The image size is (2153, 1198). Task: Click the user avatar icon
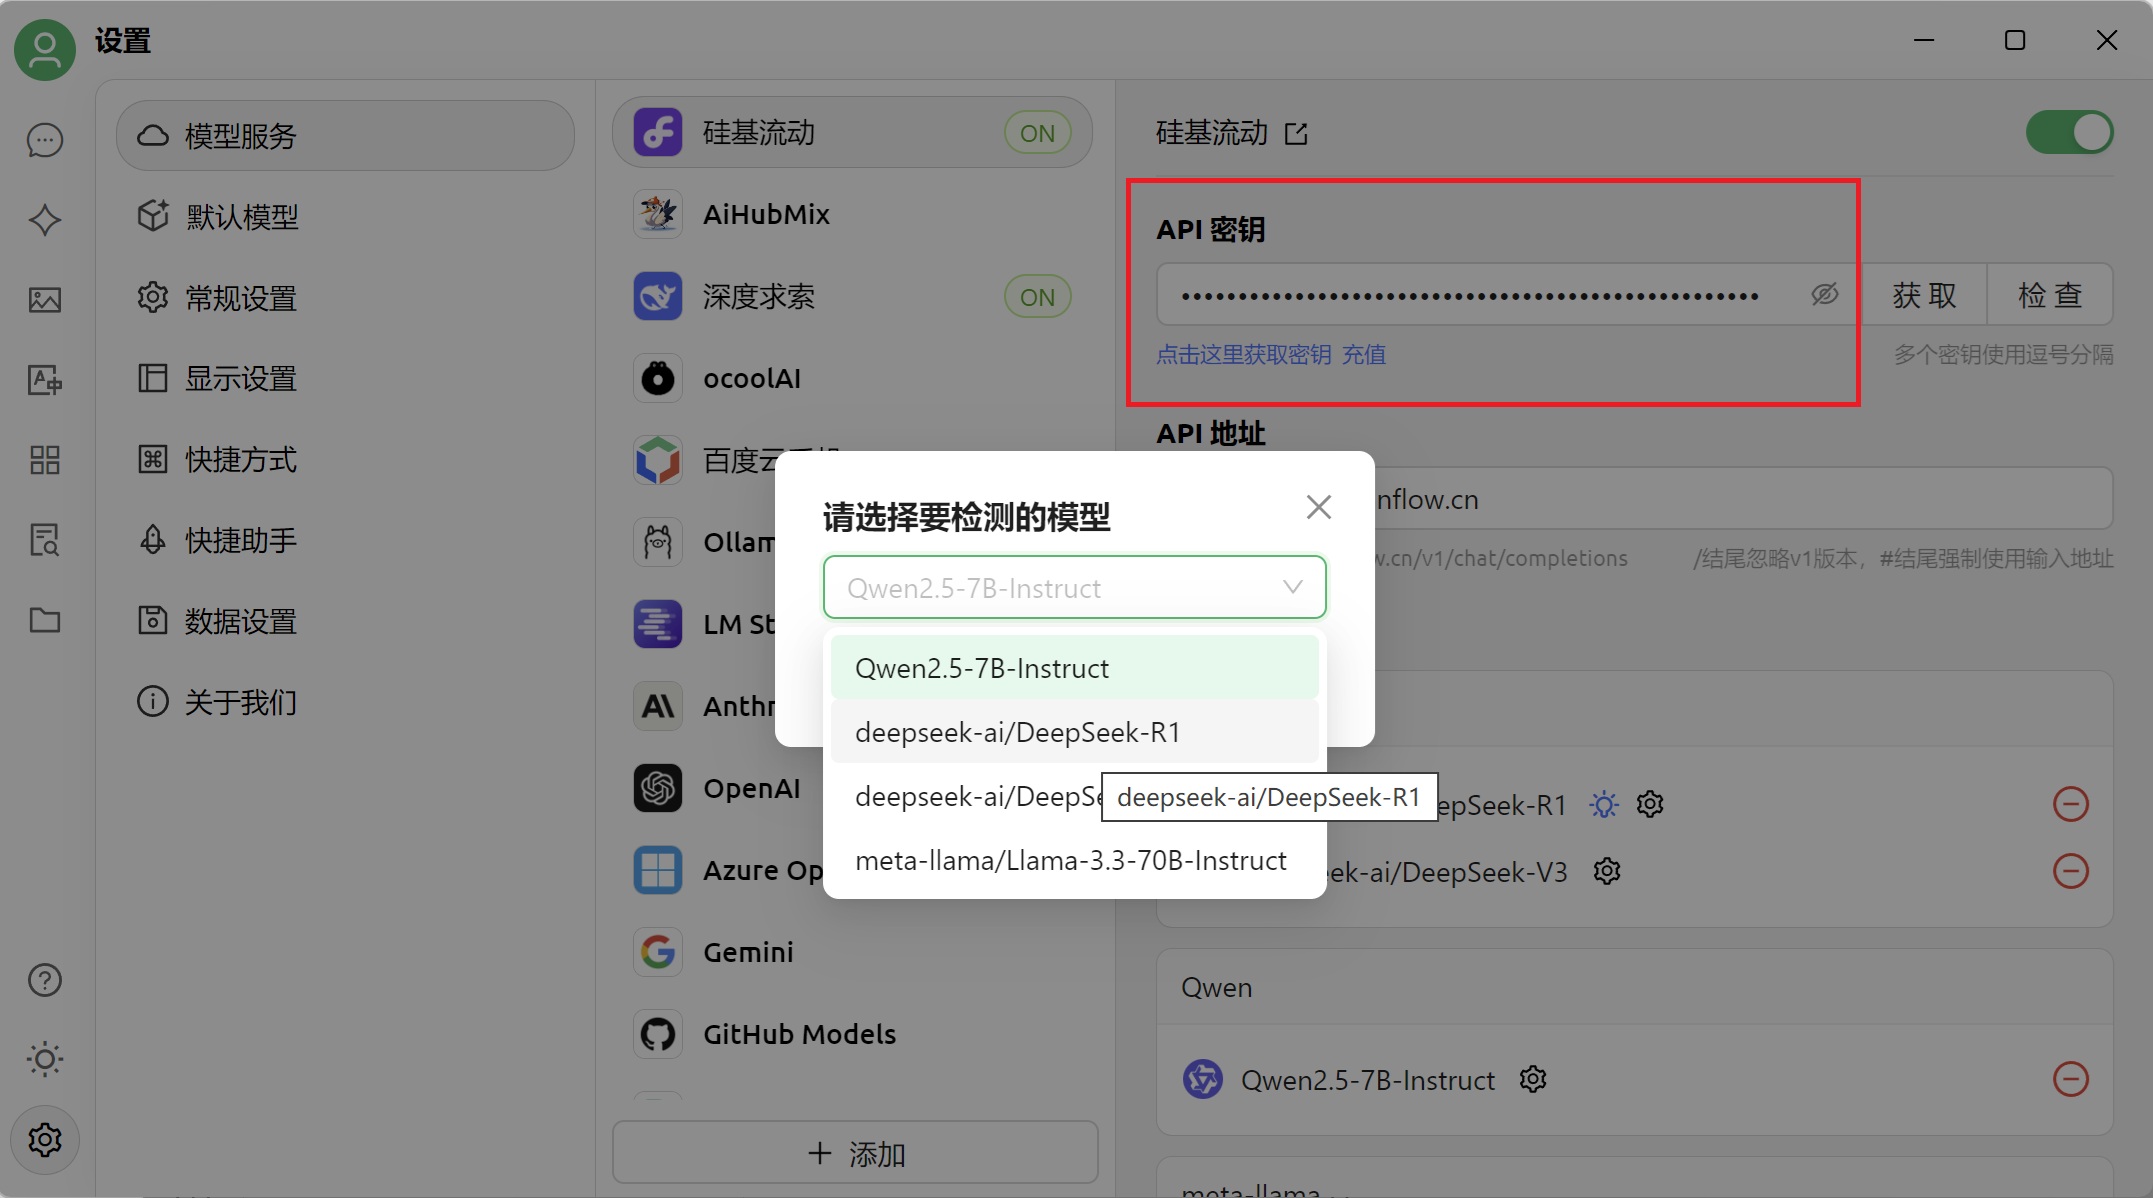click(x=45, y=48)
